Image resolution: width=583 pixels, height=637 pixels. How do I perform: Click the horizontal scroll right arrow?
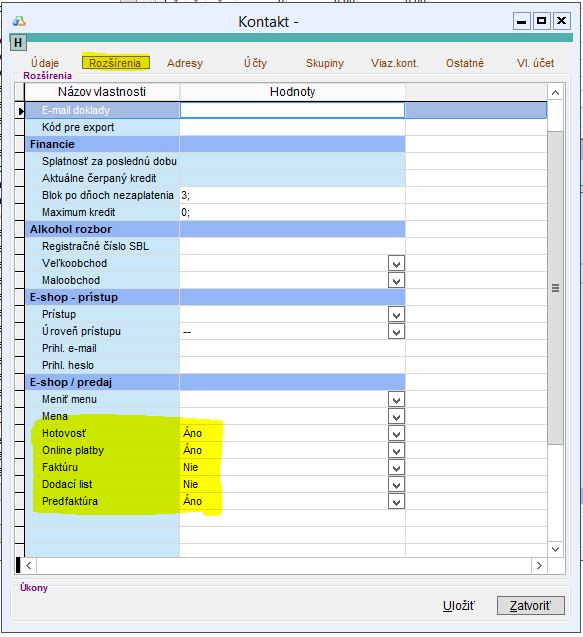pos(539,566)
